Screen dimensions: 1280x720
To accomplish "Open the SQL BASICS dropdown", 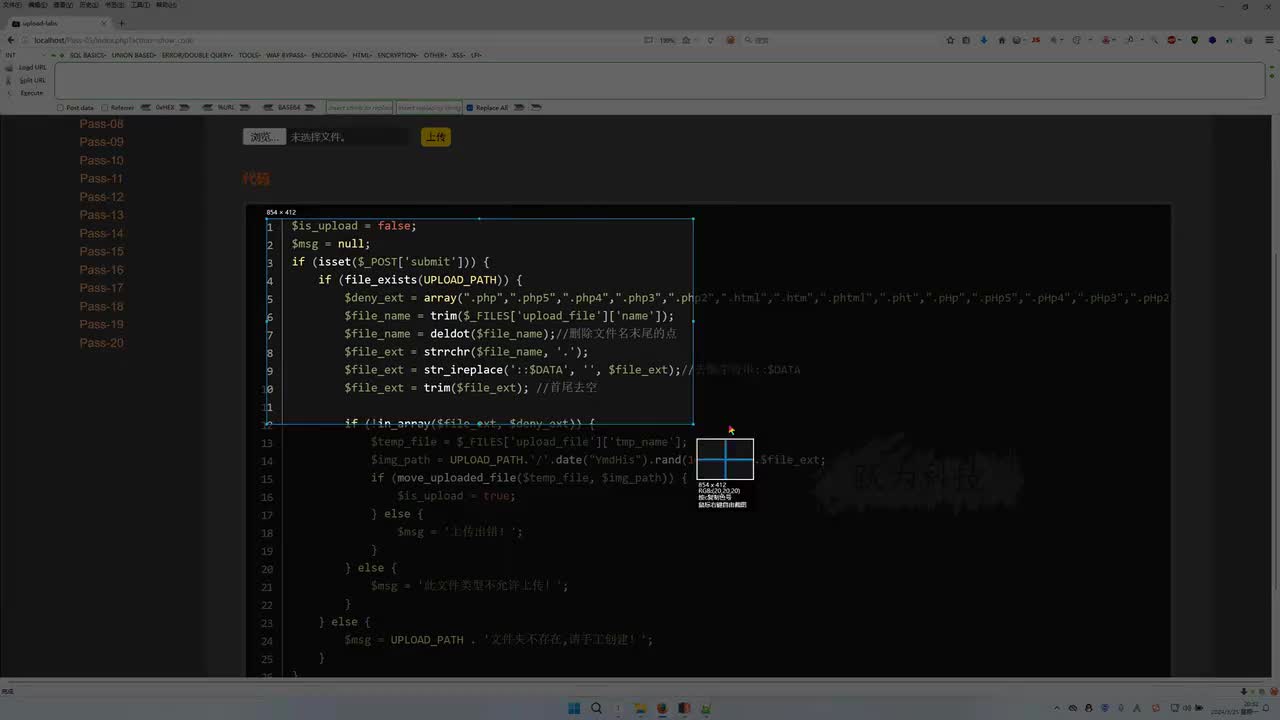I will pyautogui.click(x=88, y=55).
